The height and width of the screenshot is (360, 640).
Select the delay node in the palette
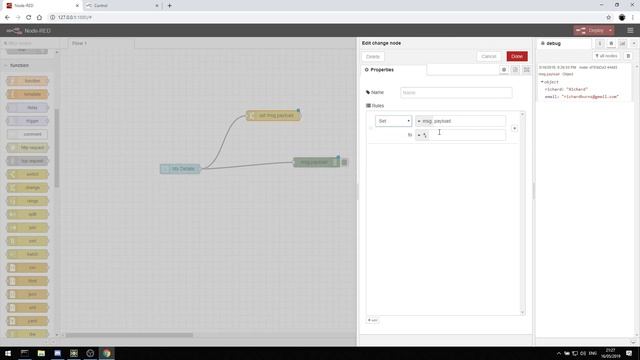coord(27,108)
